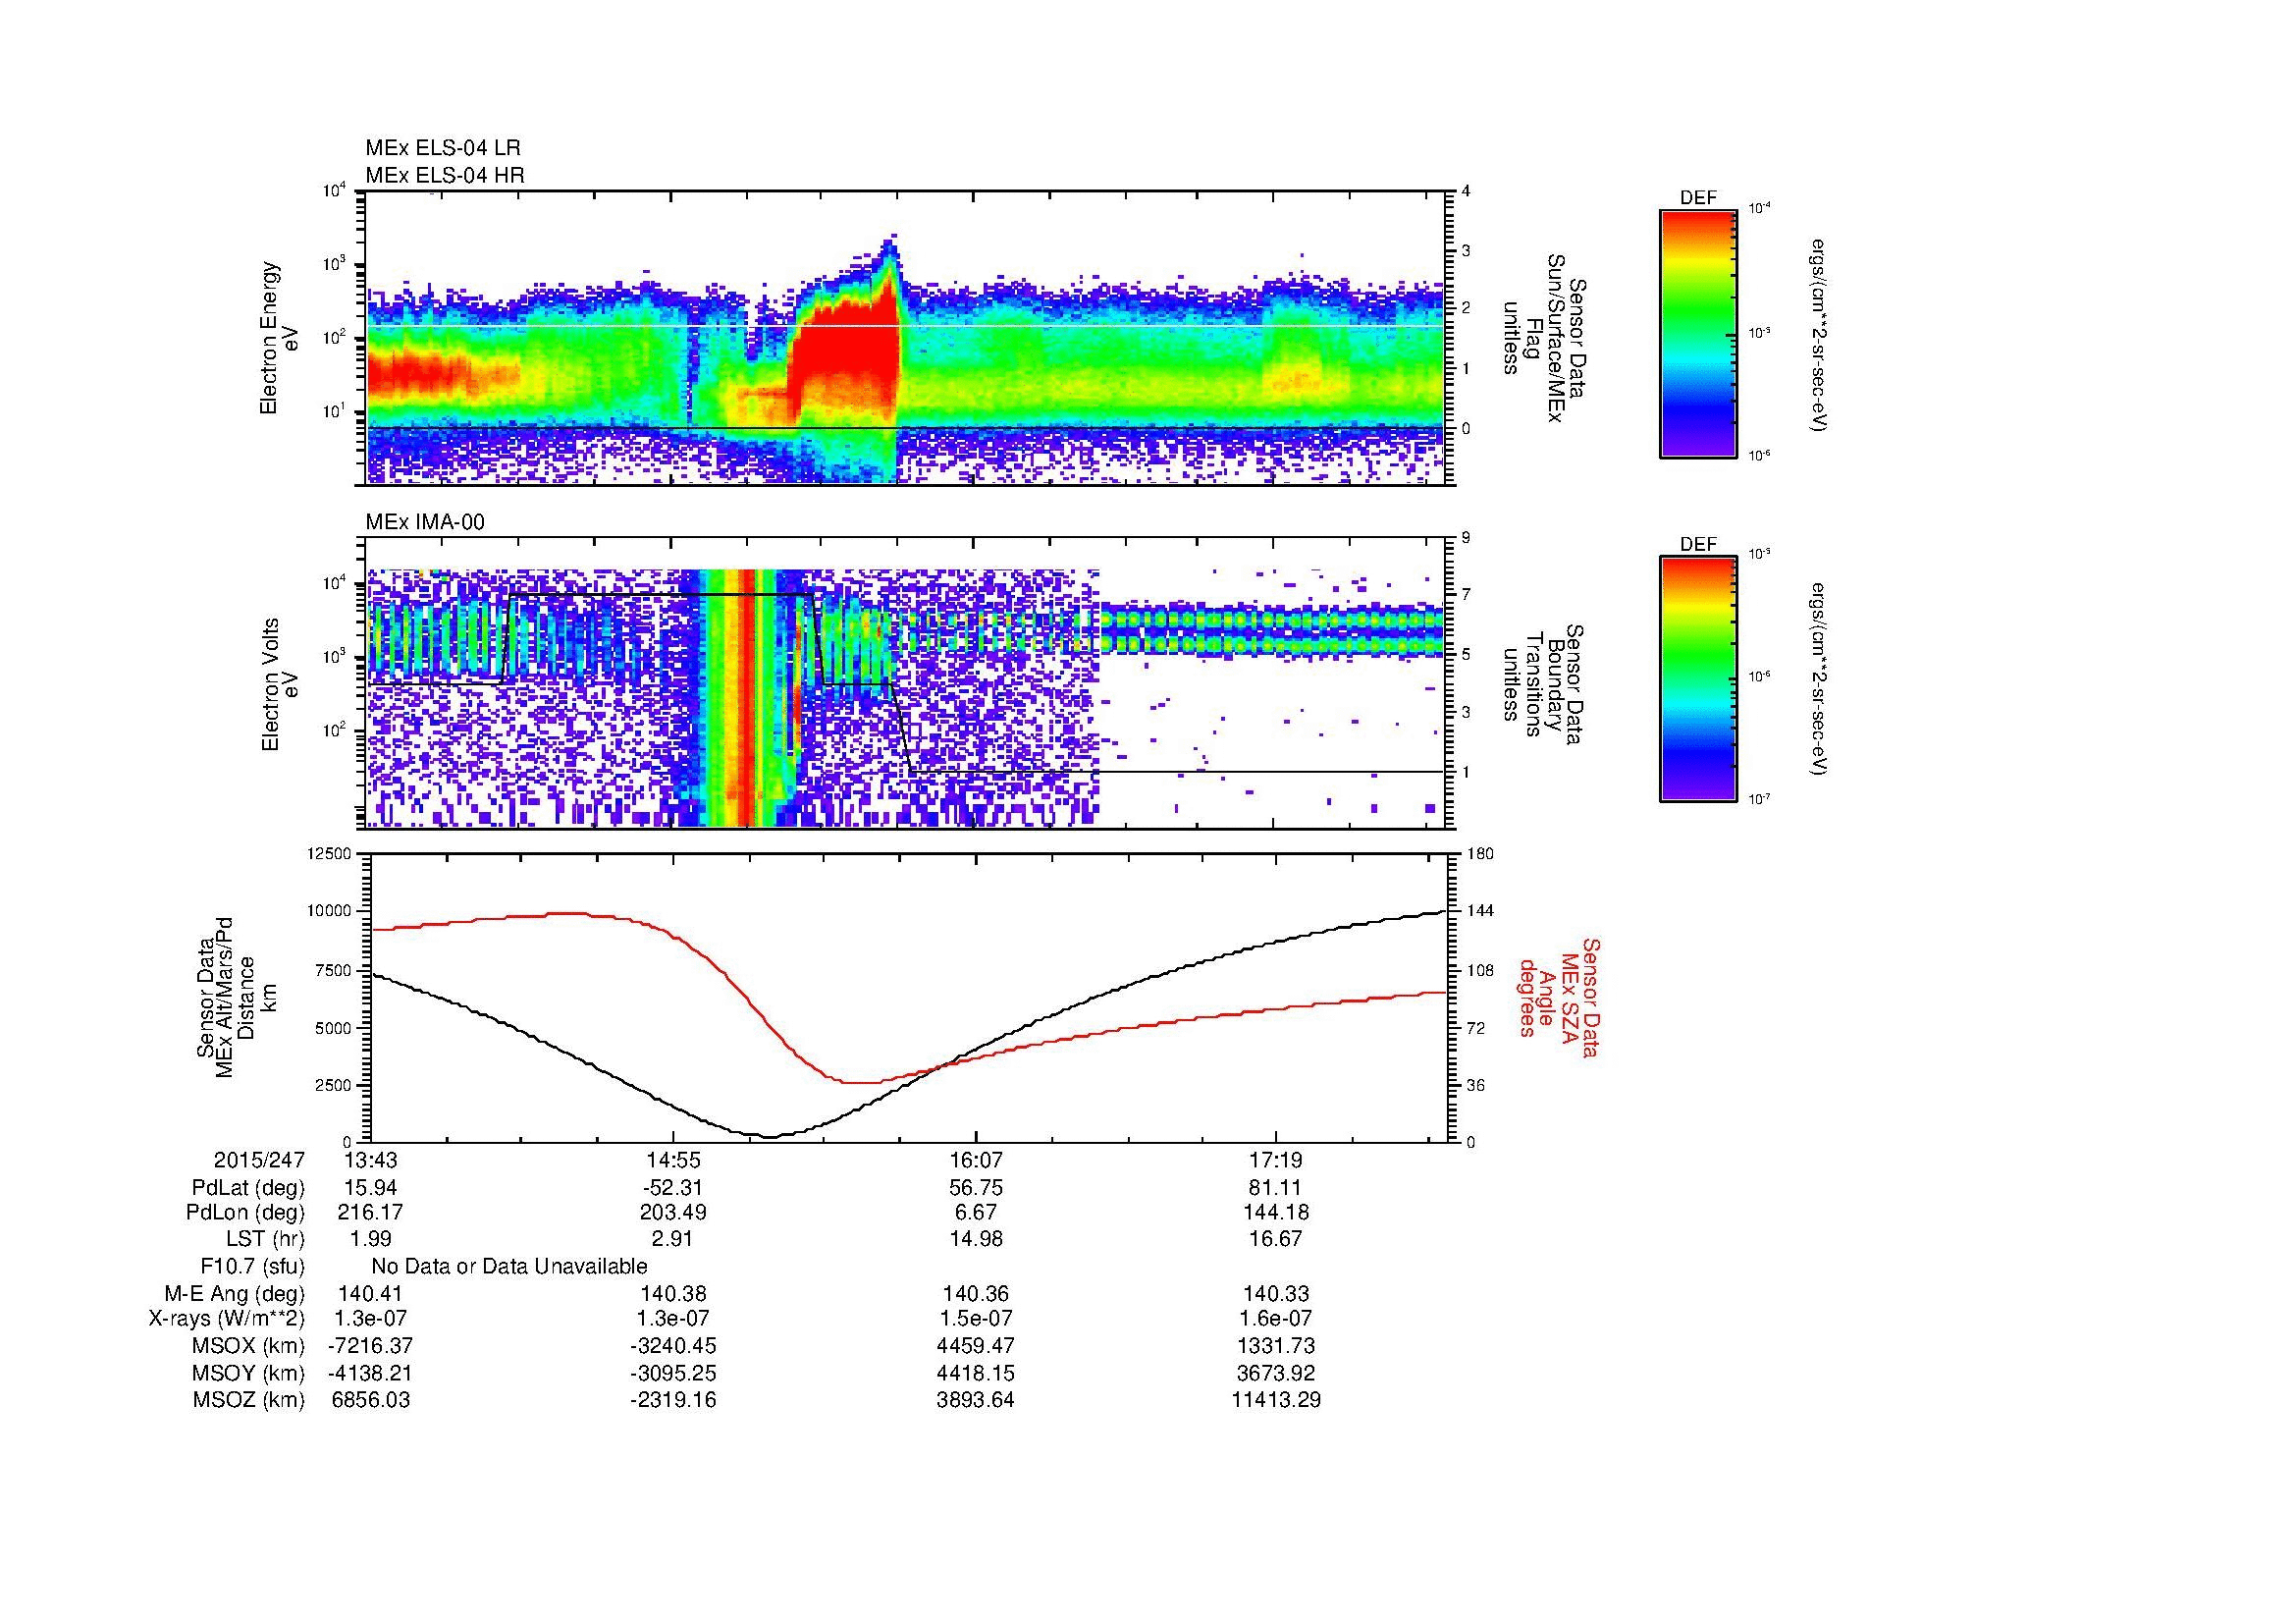Click the SZA axis tick '144'

point(1480,911)
